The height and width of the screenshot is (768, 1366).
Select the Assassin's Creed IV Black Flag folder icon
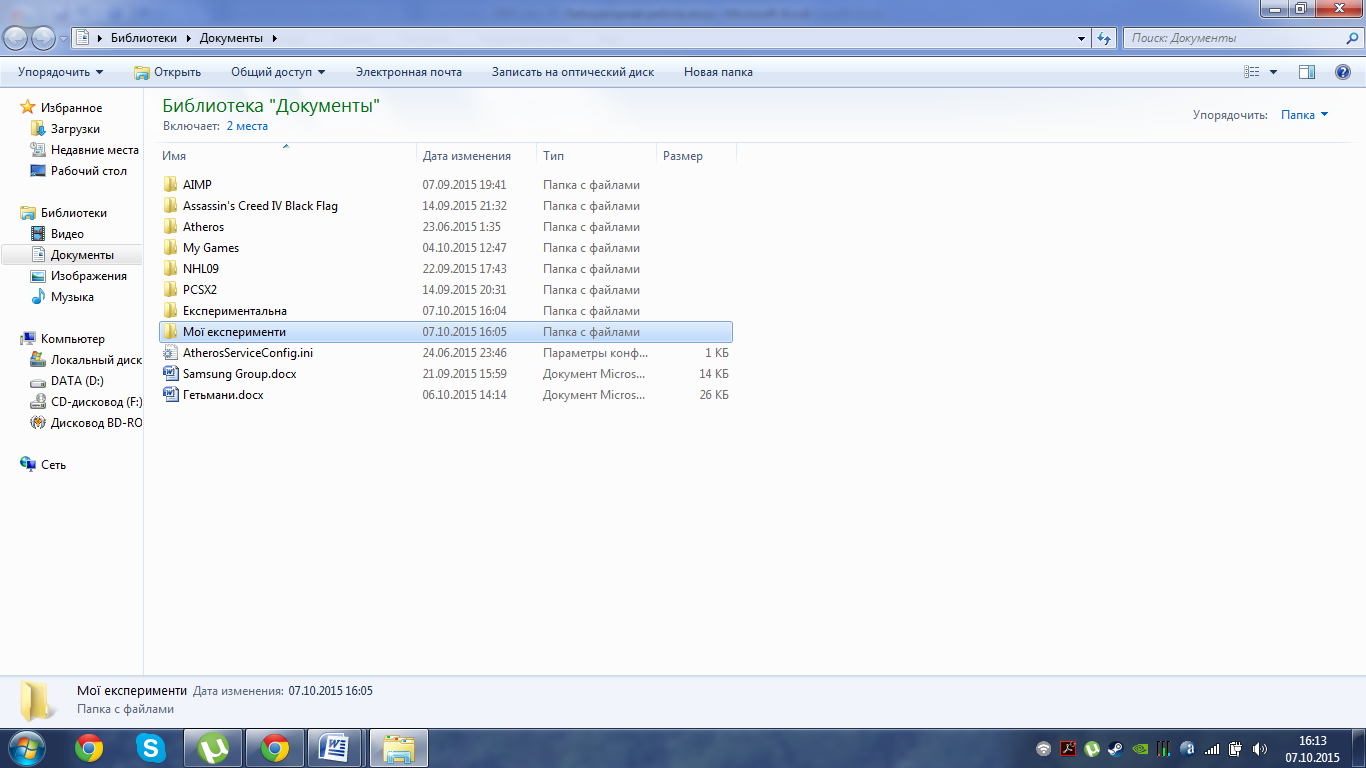[170, 206]
